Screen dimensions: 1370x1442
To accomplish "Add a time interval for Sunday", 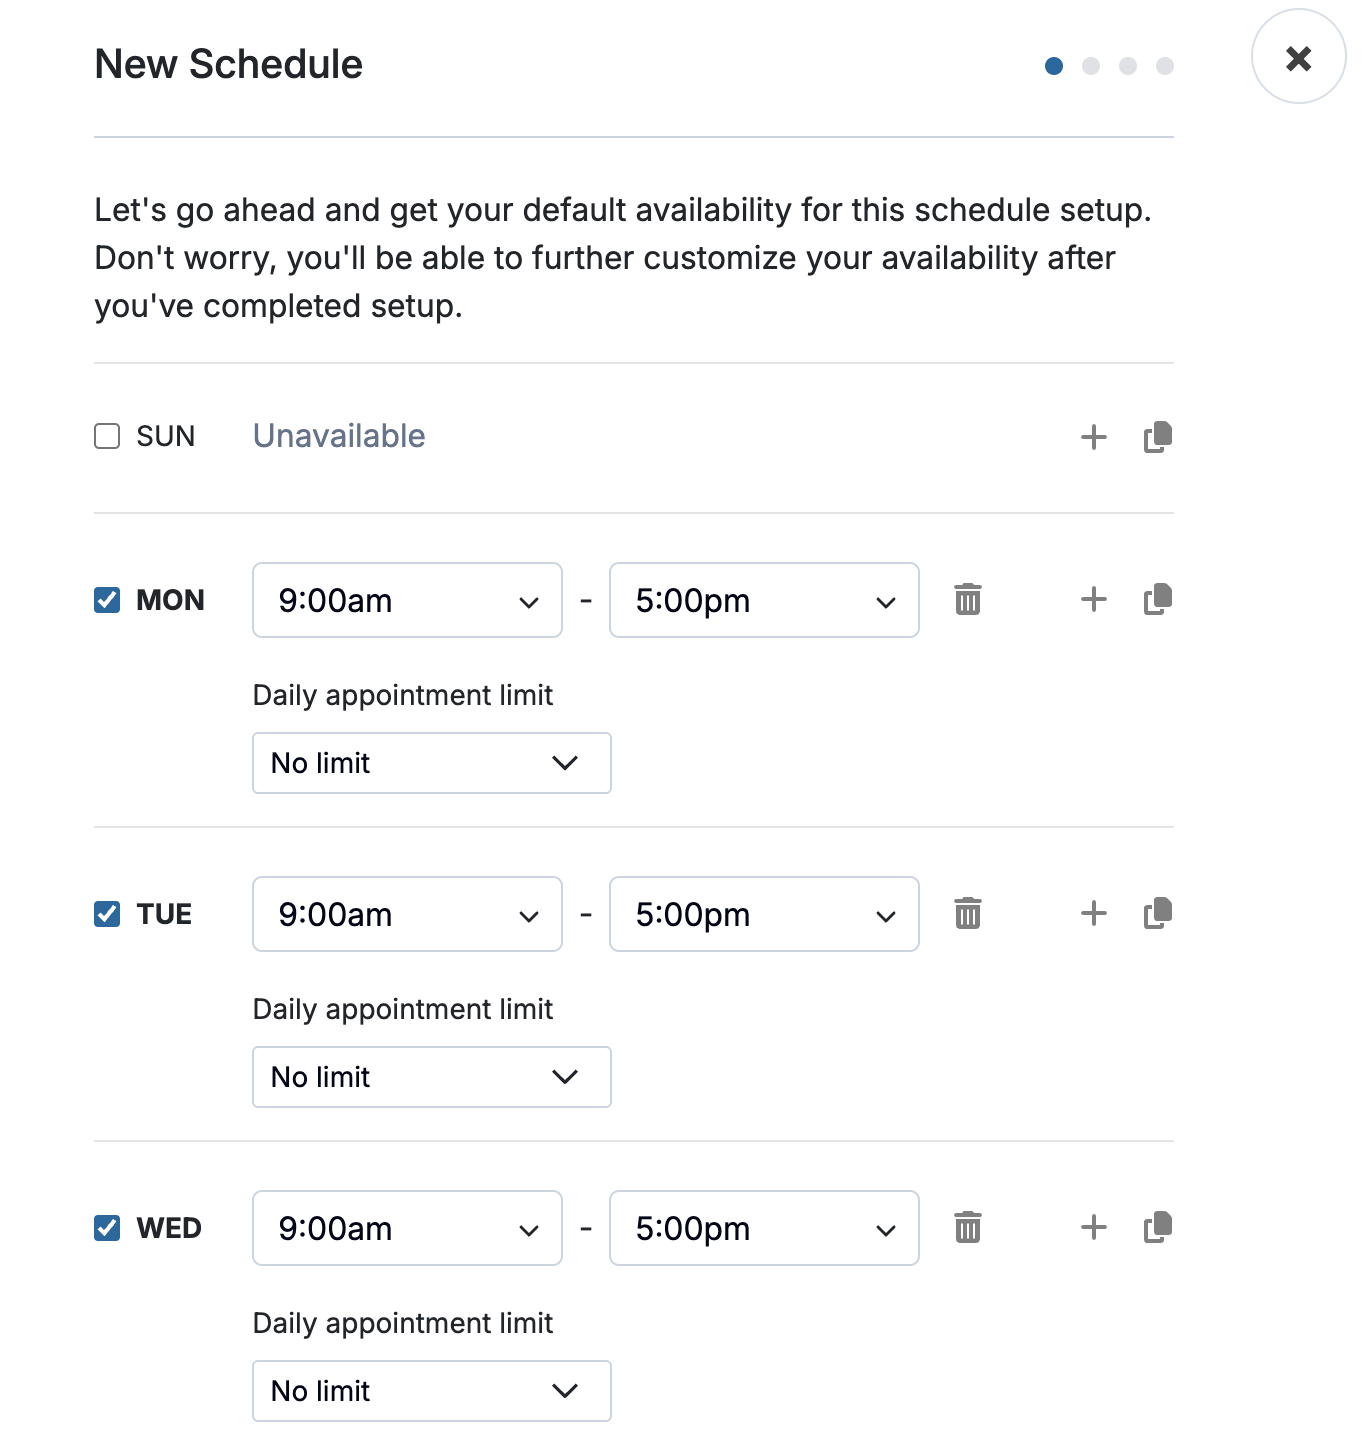I will click(x=1094, y=437).
